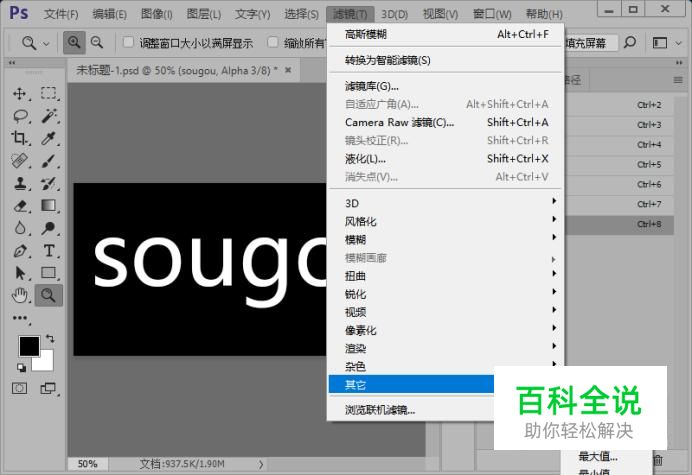Open the channels panel menu icon

(x=678, y=80)
